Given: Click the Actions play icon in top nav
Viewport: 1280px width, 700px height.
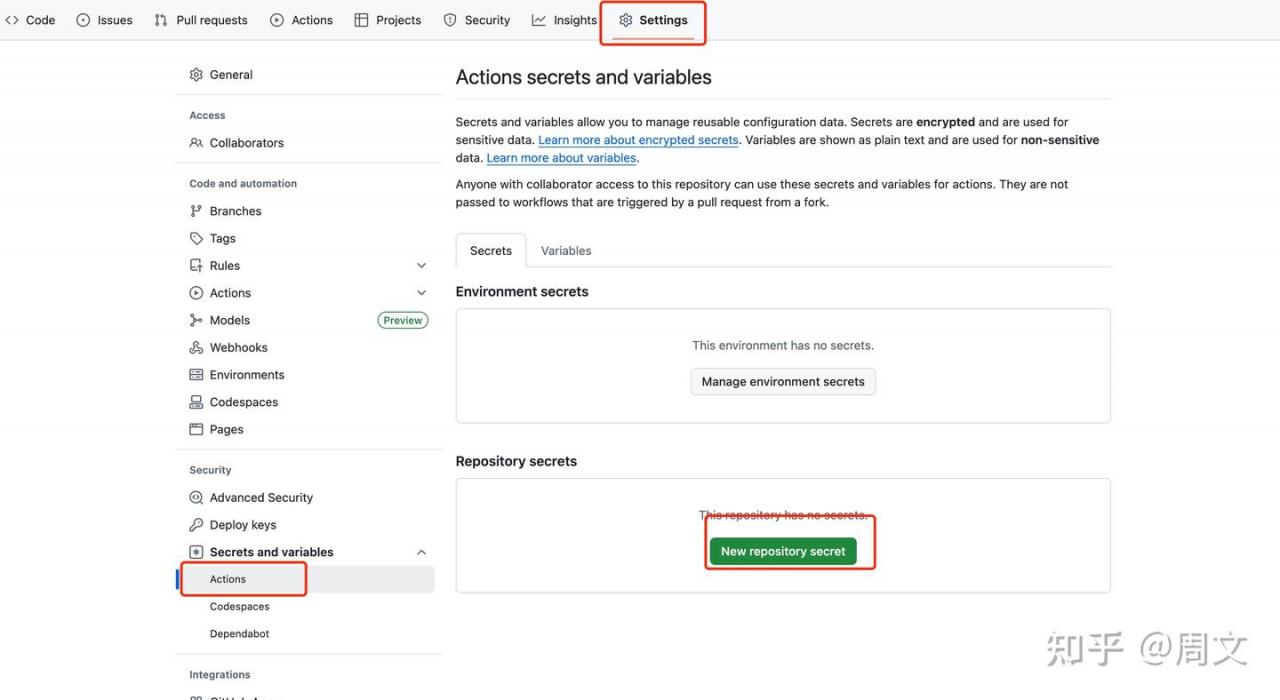Looking at the screenshot, I should click(x=277, y=20).
